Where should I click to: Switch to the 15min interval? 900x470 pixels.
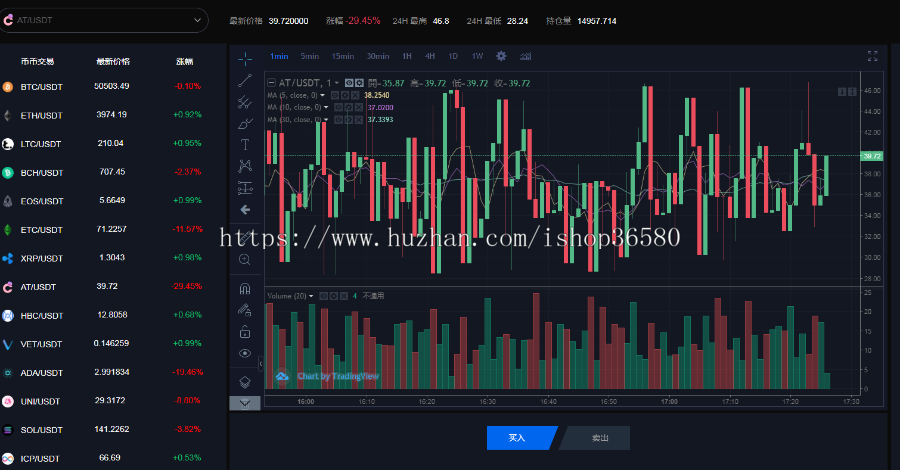343,56
